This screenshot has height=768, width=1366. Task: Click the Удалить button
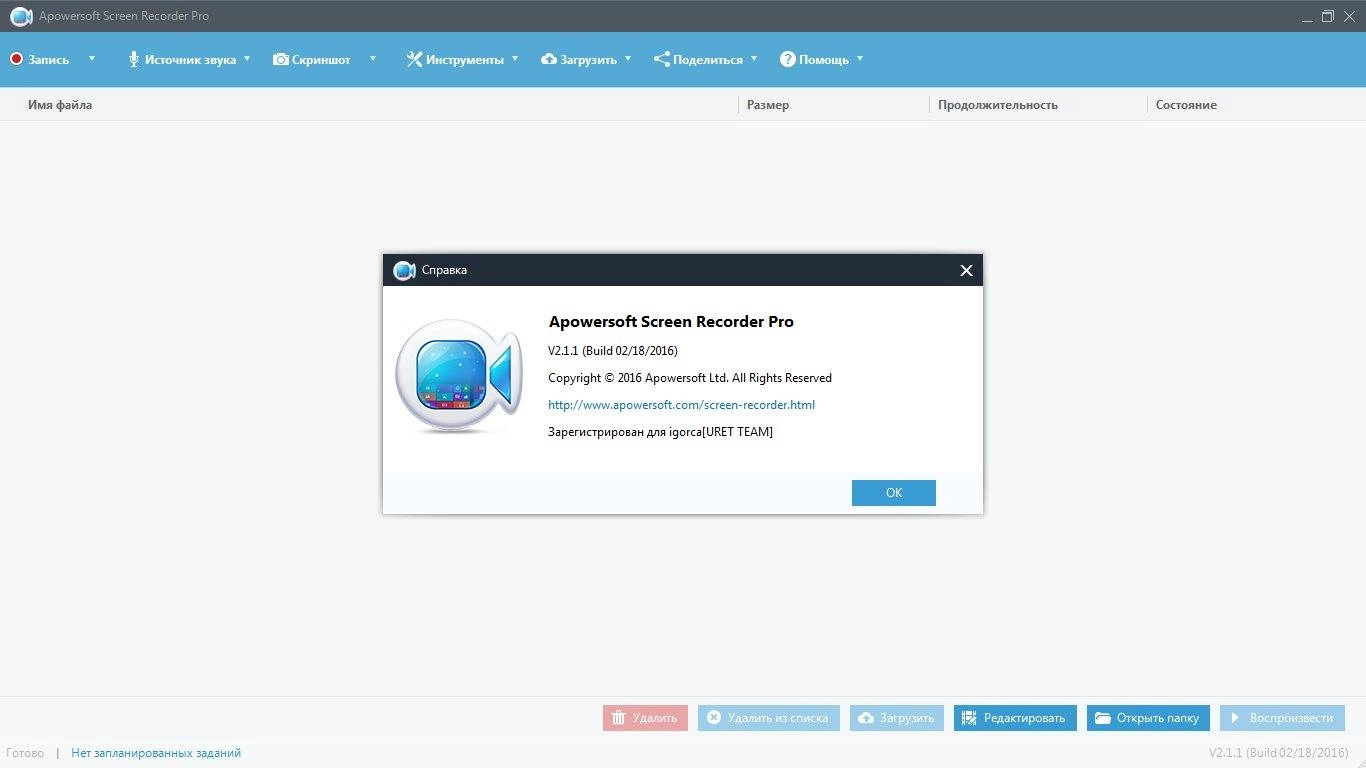pos(645,718)
